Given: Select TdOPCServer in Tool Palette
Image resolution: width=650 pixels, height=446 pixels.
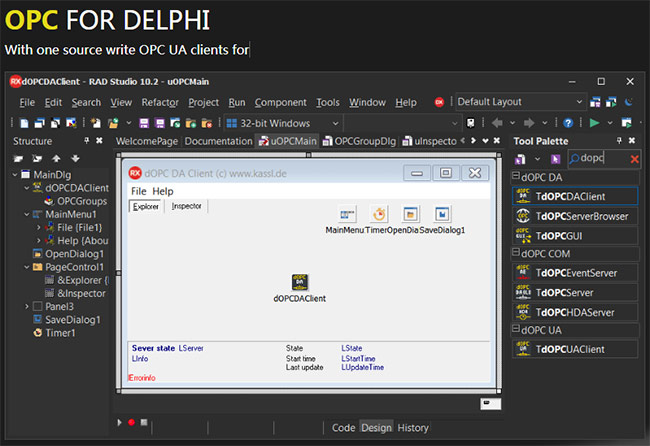Looking at the screenshot, I should click(x=575, y=293).
